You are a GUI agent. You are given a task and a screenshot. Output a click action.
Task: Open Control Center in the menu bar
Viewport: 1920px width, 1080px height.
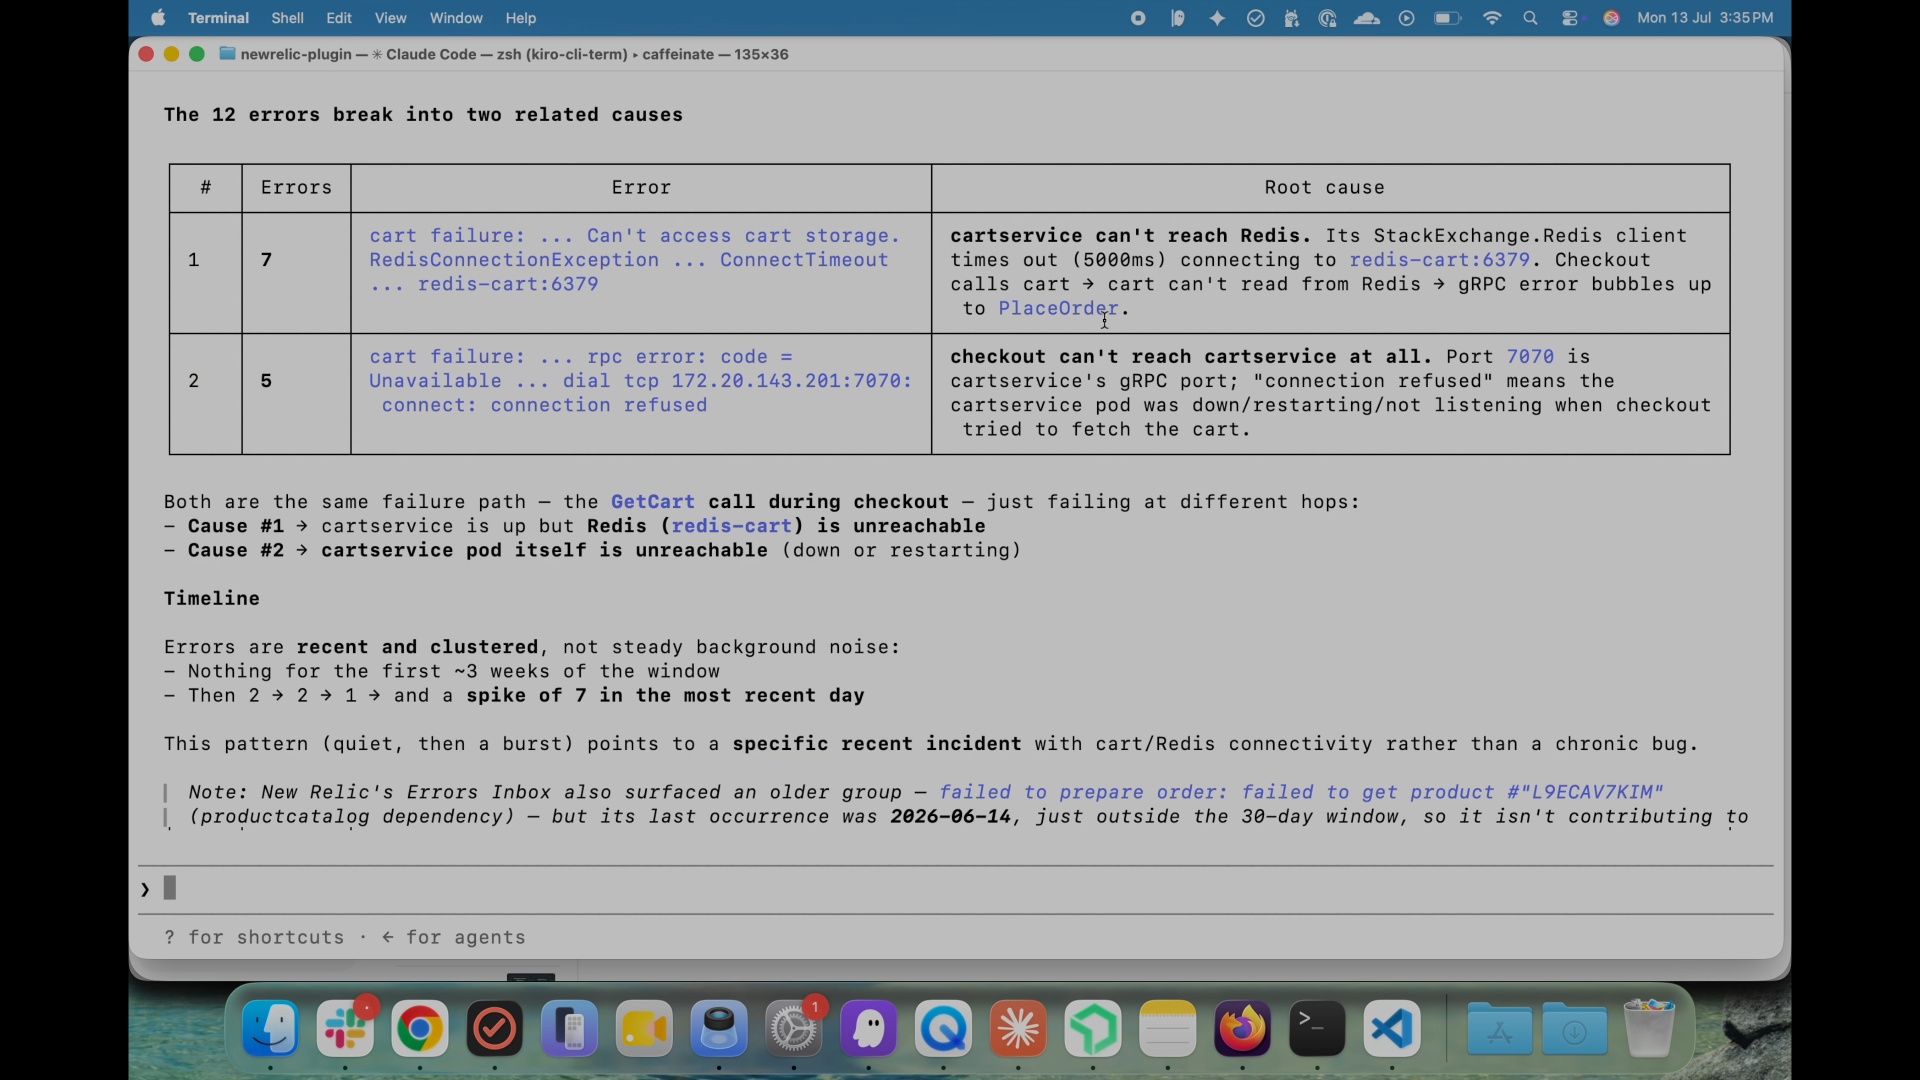(x=1573, y=18)
